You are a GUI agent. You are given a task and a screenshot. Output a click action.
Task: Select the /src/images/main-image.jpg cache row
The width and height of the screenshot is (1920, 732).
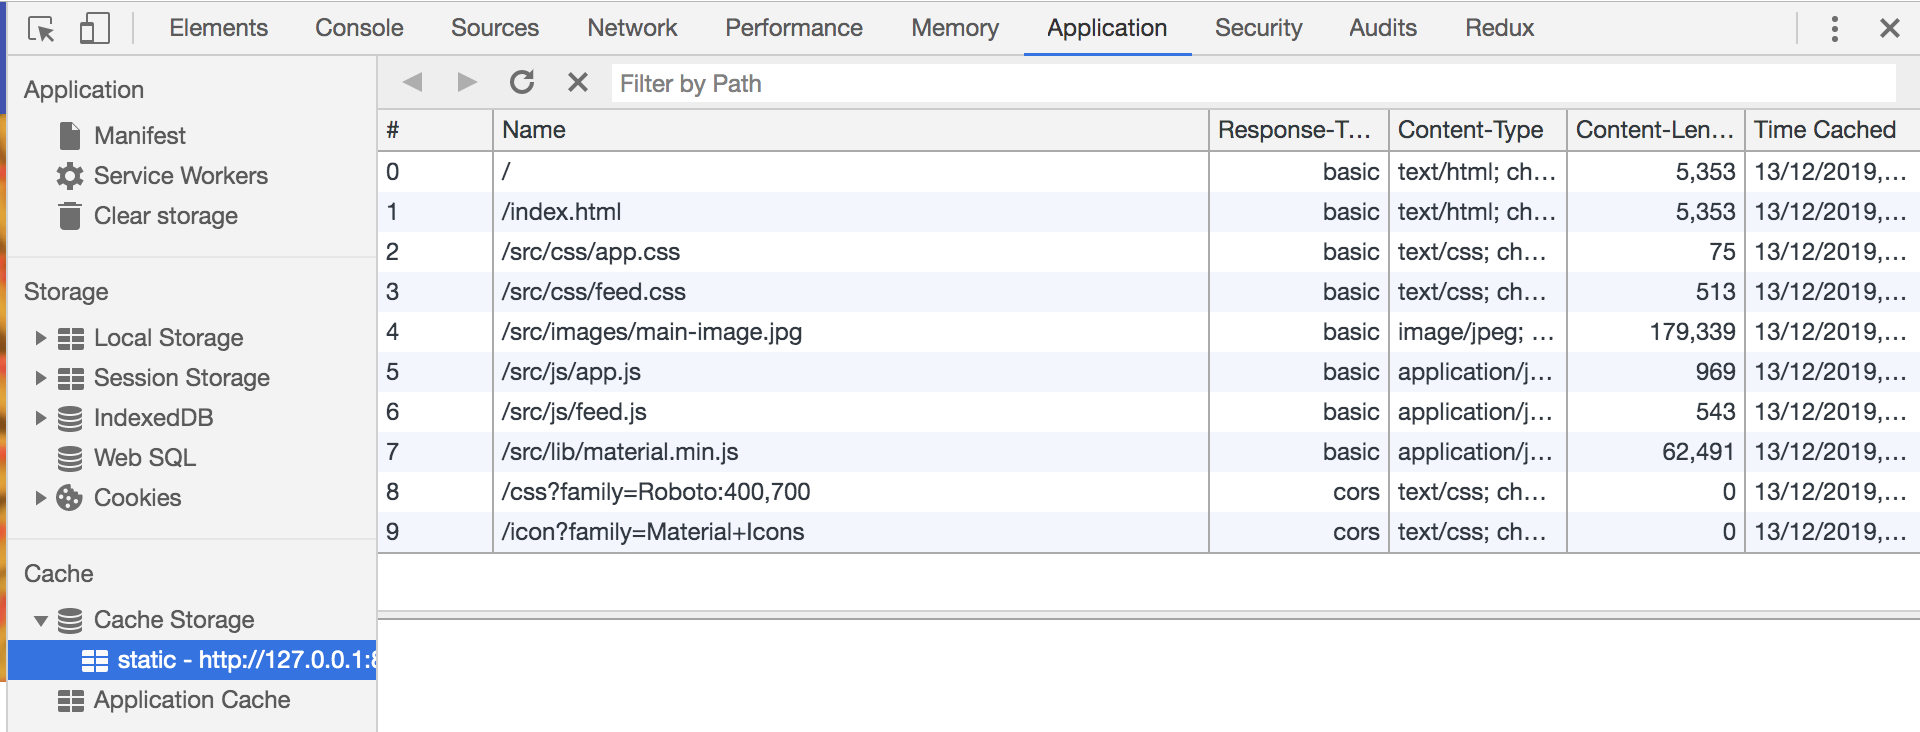point(652,332)
